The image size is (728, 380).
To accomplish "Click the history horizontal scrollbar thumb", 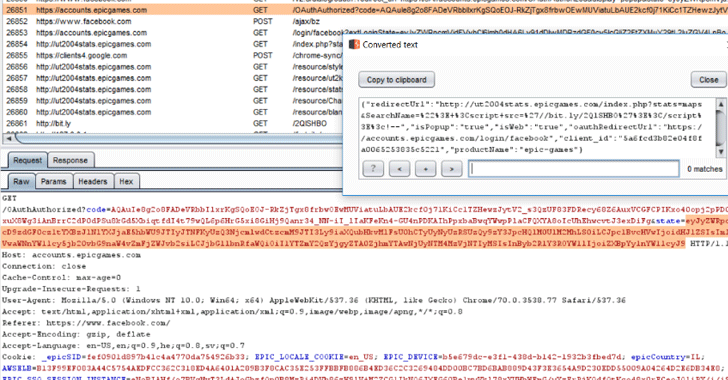I will 179,138.
